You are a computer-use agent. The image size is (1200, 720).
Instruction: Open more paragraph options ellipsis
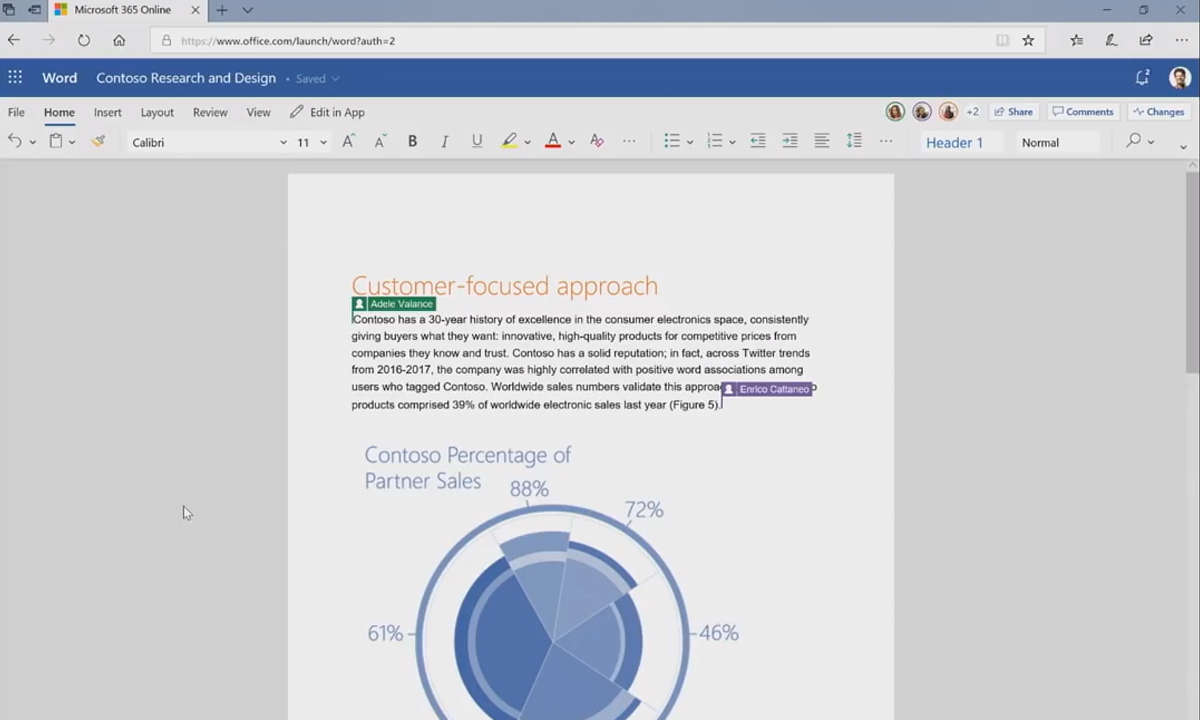point(886,142)
